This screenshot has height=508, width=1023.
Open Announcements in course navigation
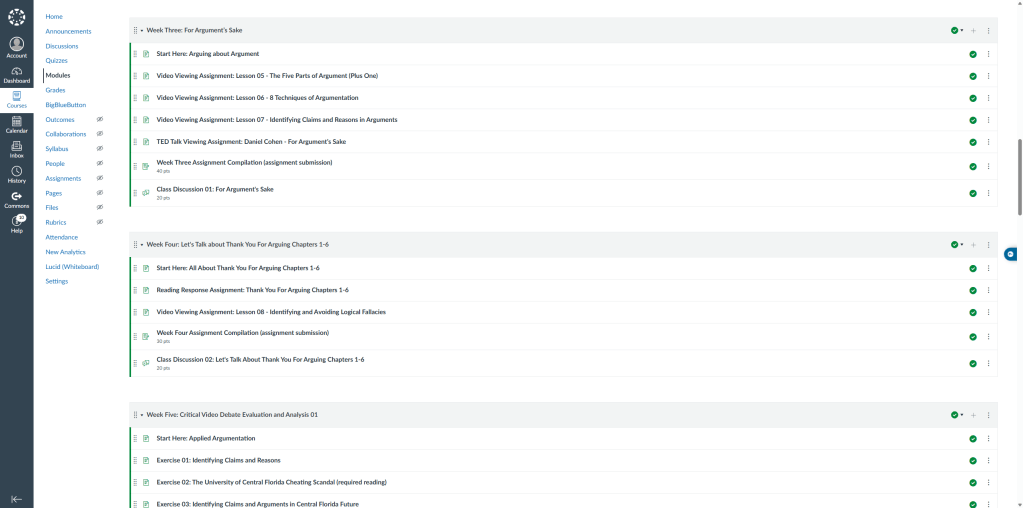pyautogui.click(x=68, y=31)
